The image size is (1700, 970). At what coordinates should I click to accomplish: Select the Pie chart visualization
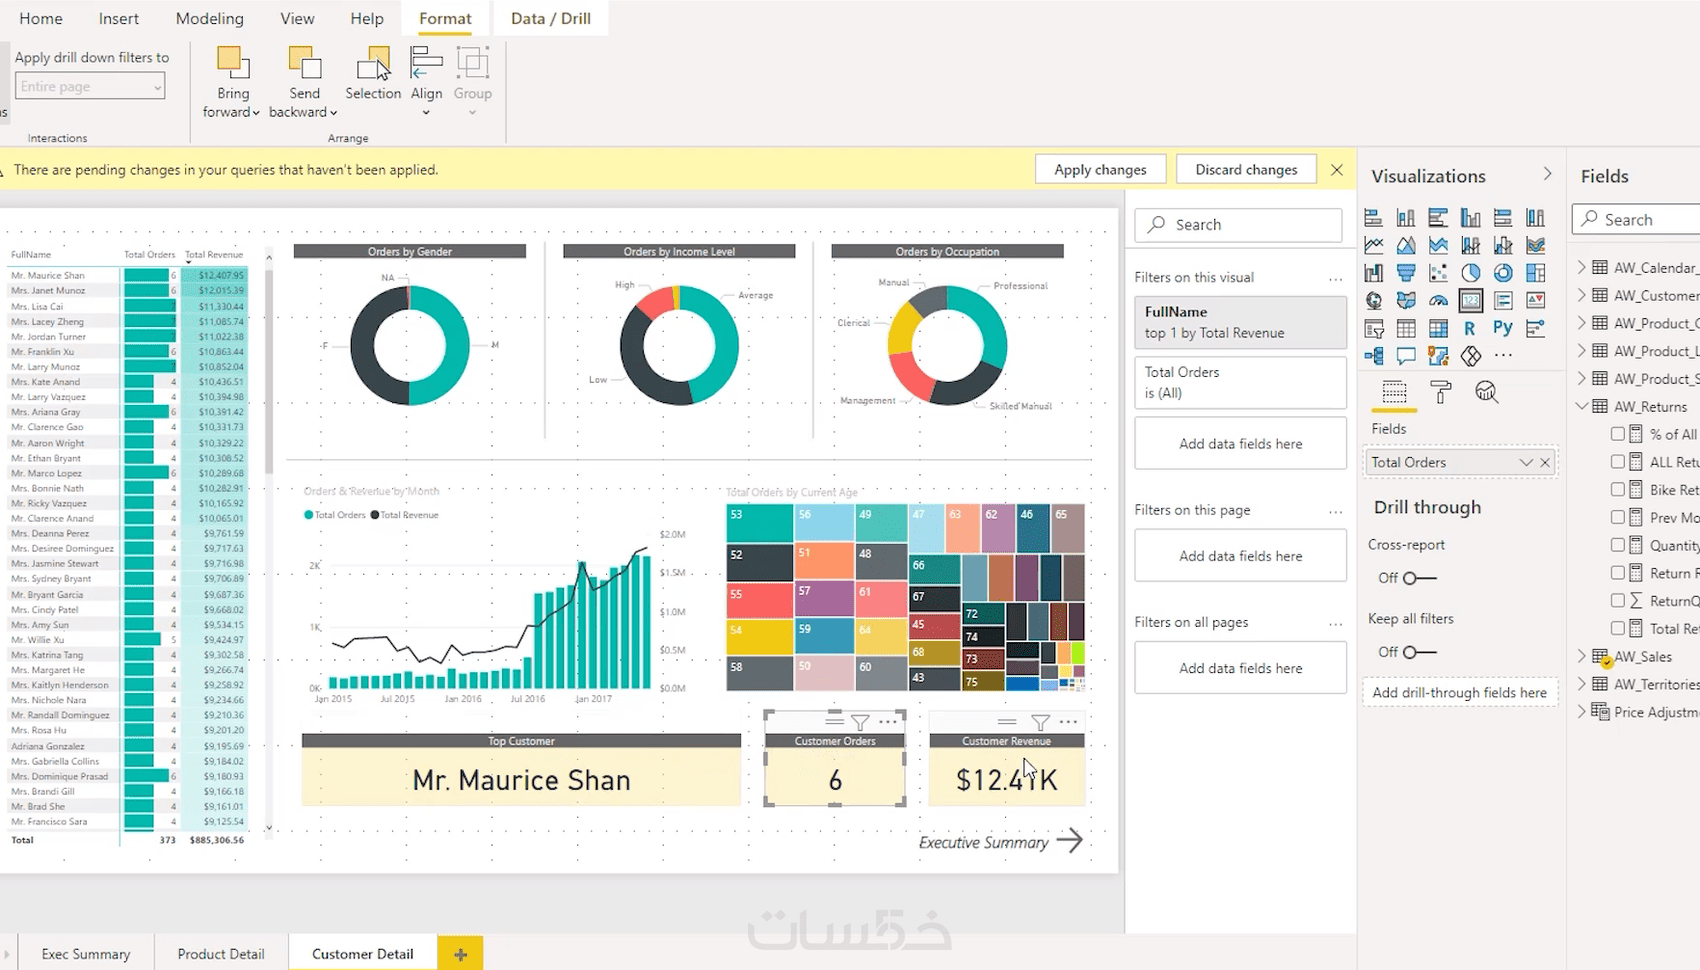(1470, 272)
